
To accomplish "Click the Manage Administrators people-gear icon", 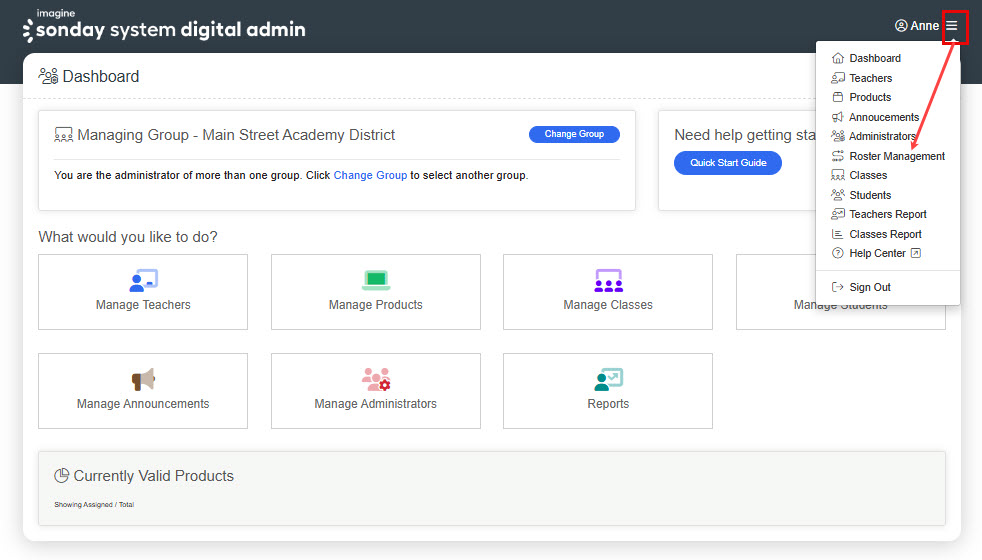I will (376, 379).
